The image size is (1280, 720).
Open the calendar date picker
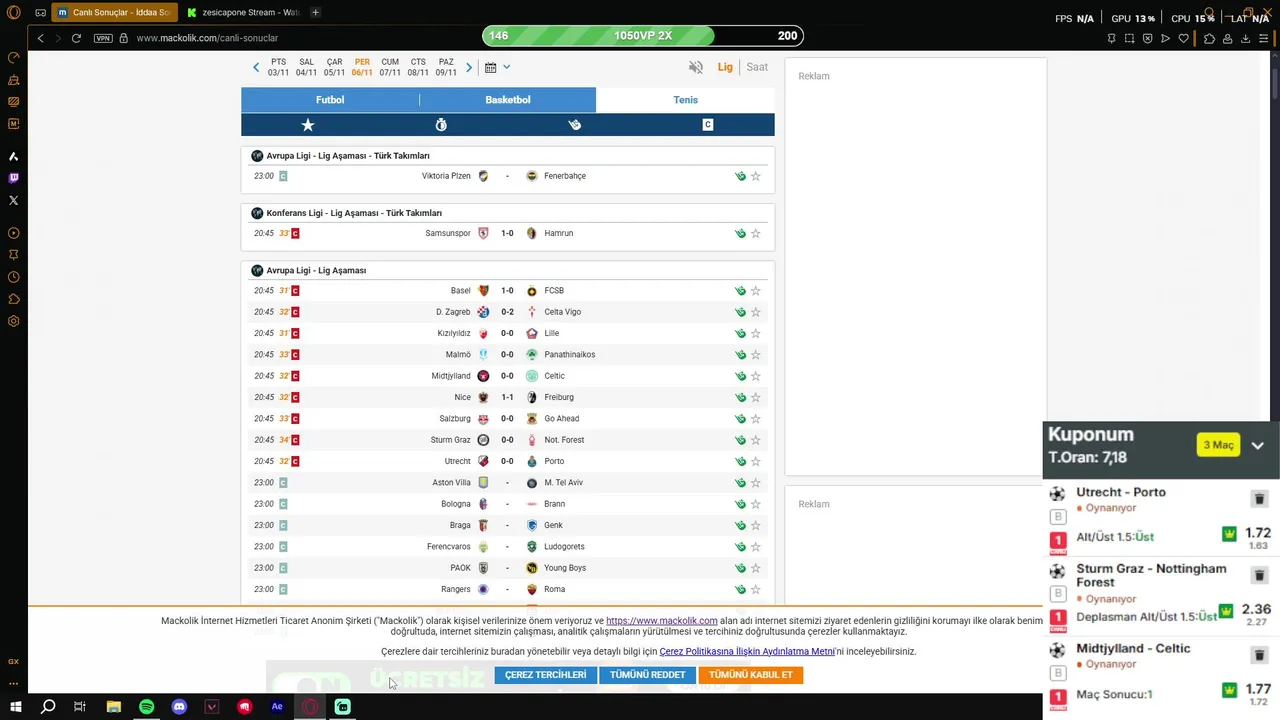click(490, 67)
